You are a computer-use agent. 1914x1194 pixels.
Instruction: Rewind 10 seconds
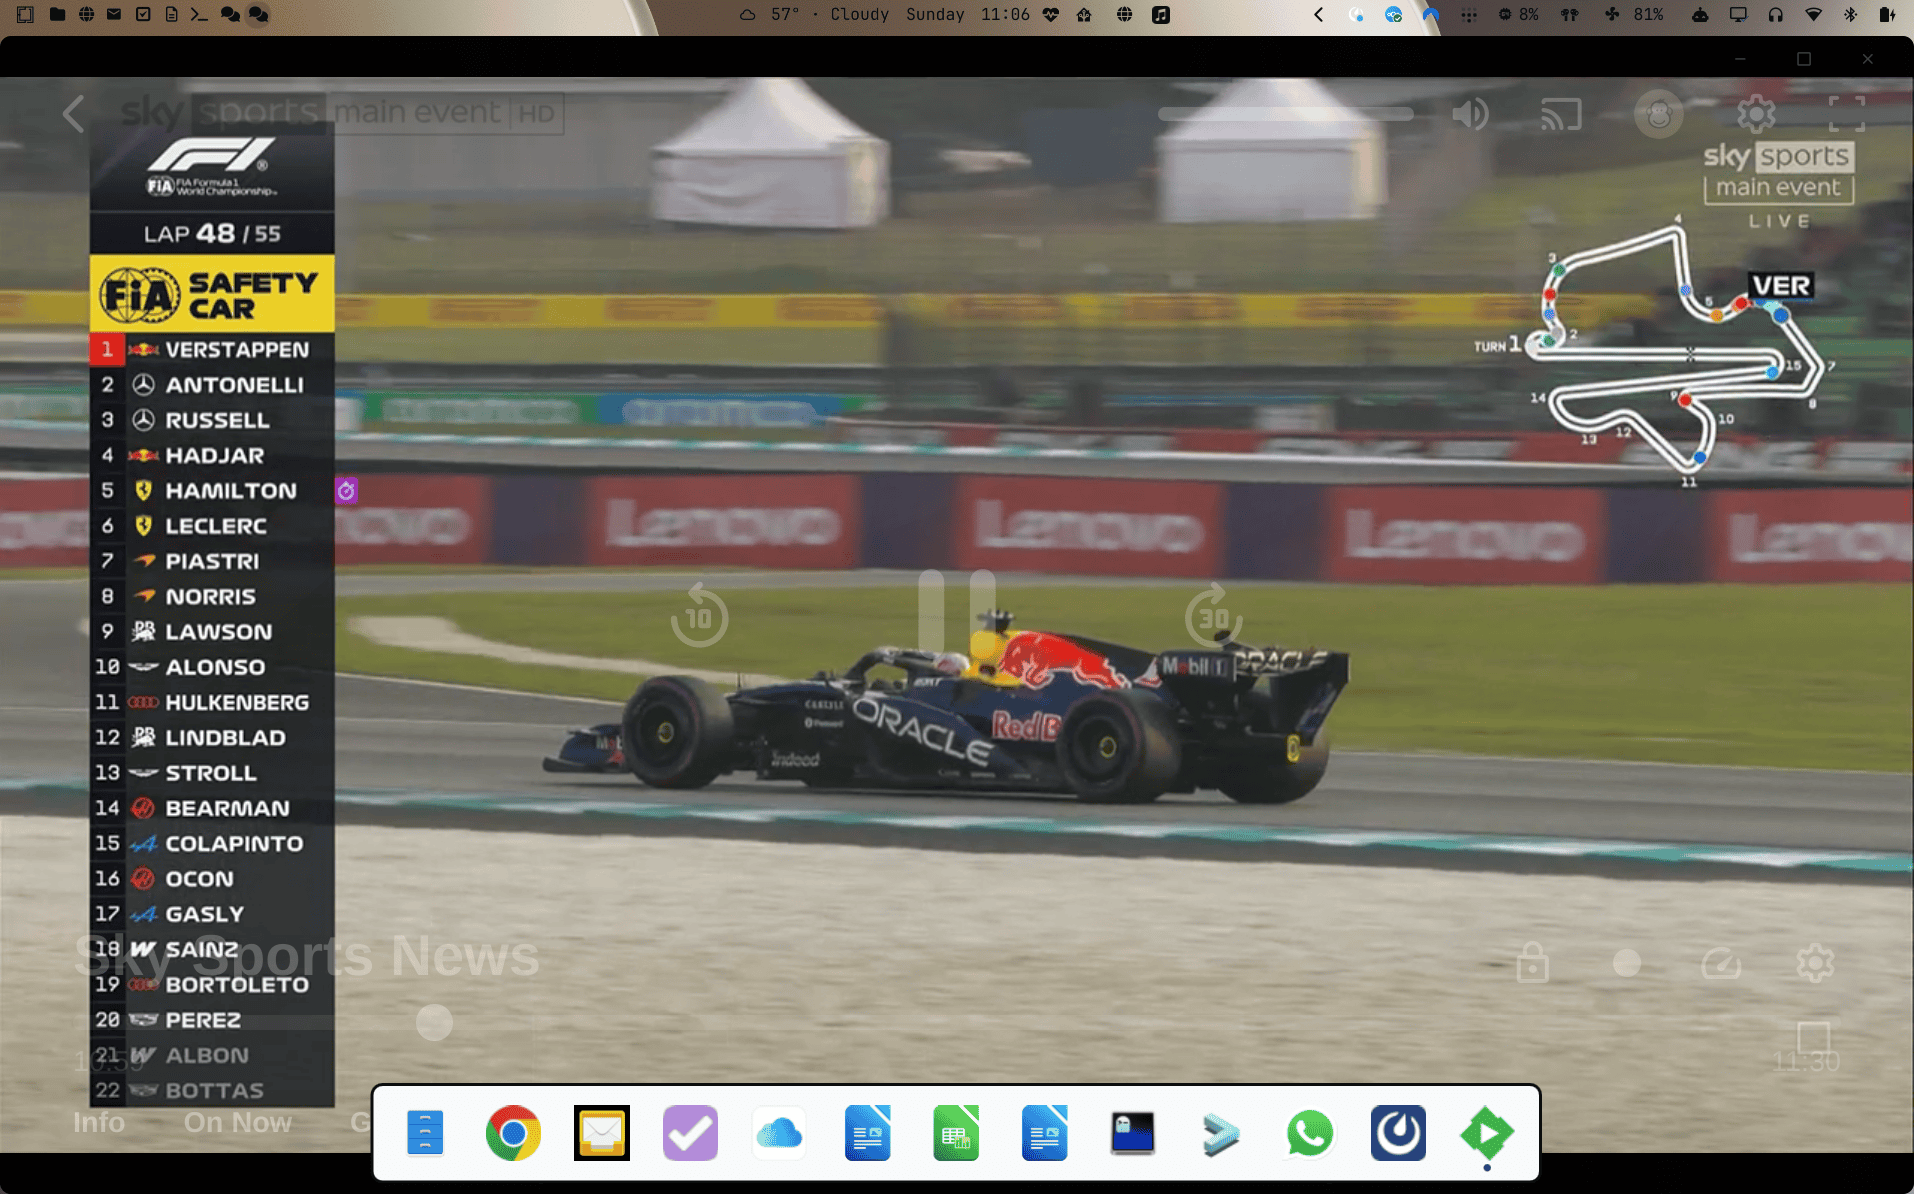click(x=699, y=616)
